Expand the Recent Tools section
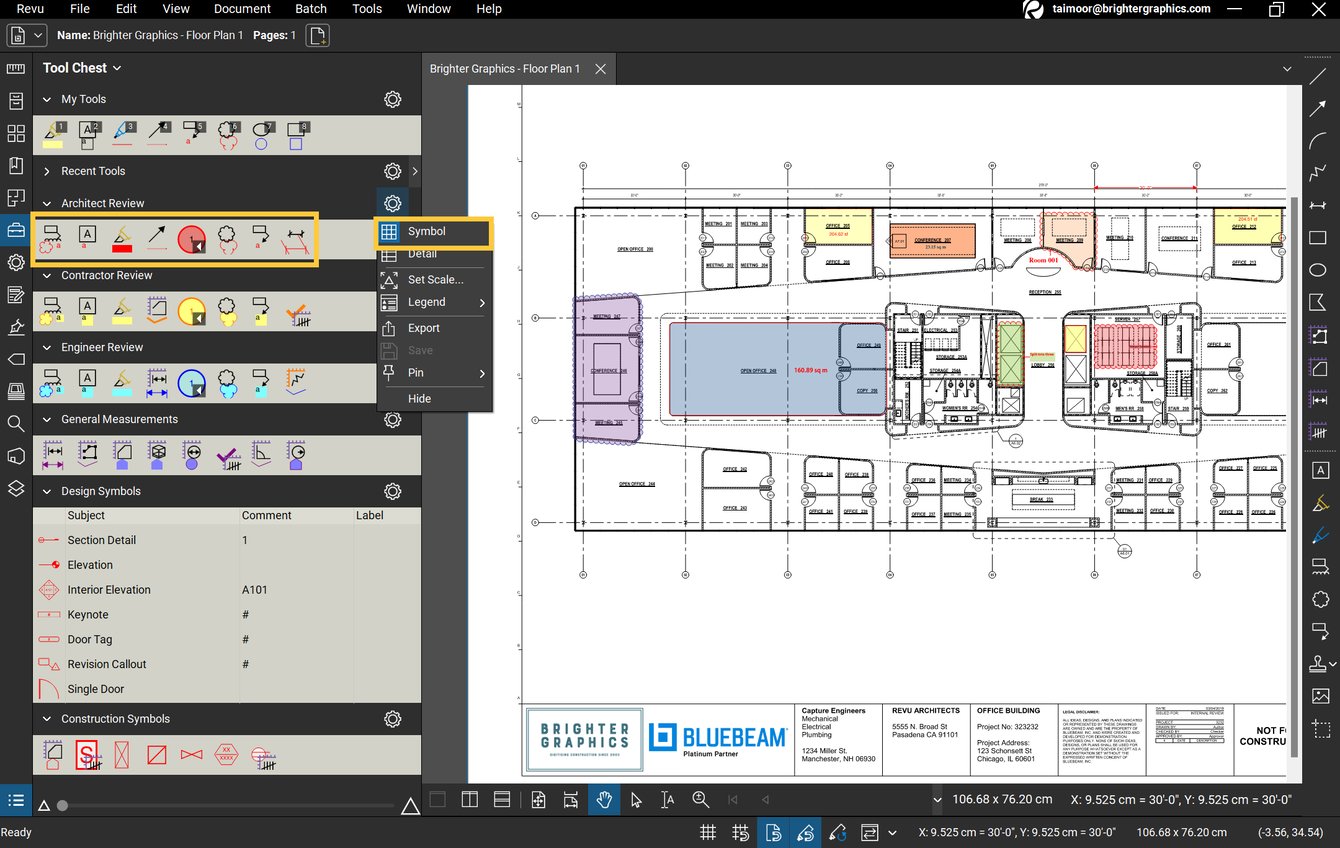This screenshot has height=848, width=1340. click(46, 171)
